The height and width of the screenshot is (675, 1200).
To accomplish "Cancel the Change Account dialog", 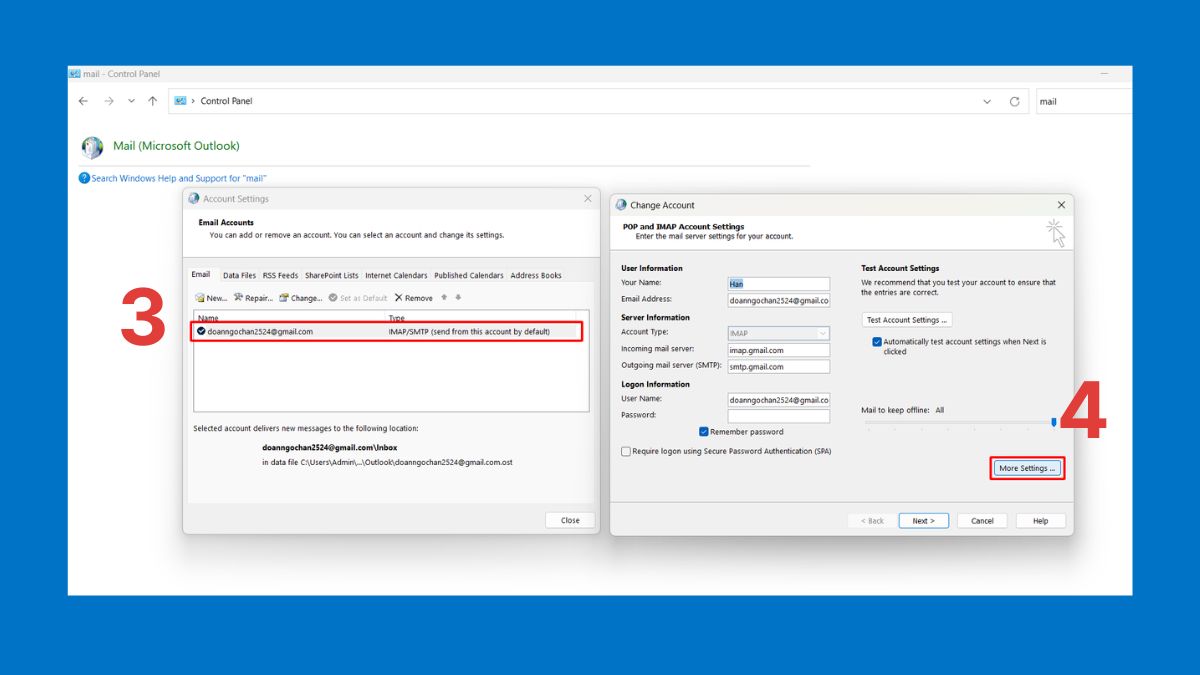I will [x=982, y=521].
